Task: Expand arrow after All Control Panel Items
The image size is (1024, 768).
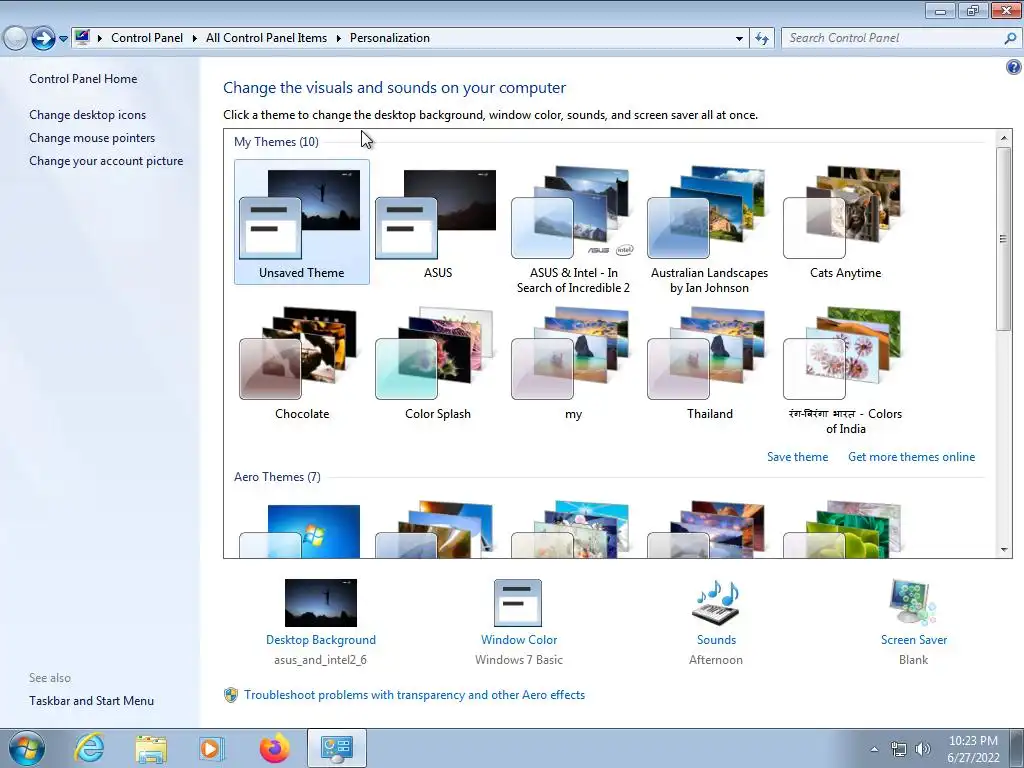Action: point(338,38)
